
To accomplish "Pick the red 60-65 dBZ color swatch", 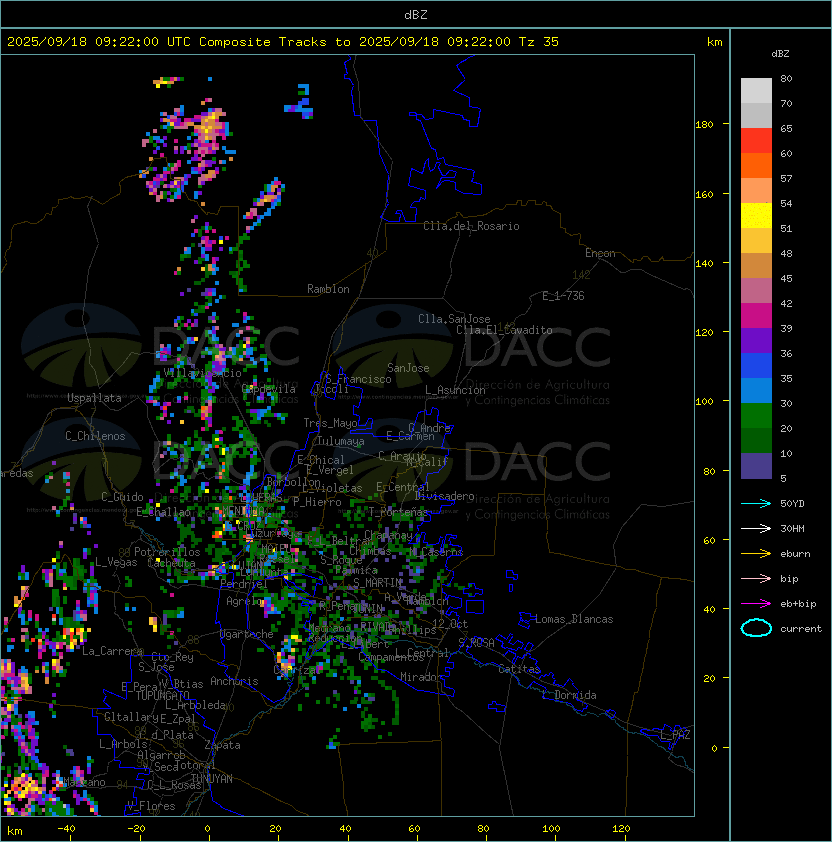I will point(756,141).
